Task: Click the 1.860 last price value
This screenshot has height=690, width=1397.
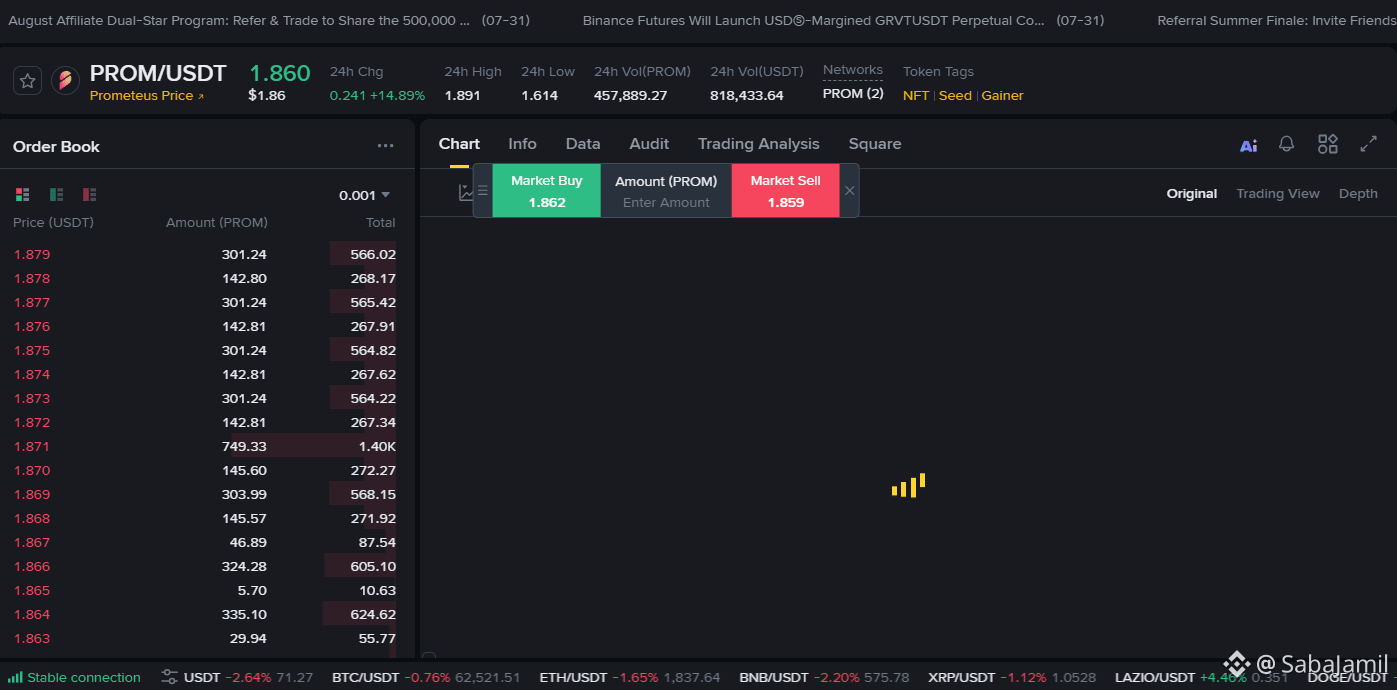Action: point(280,73)
